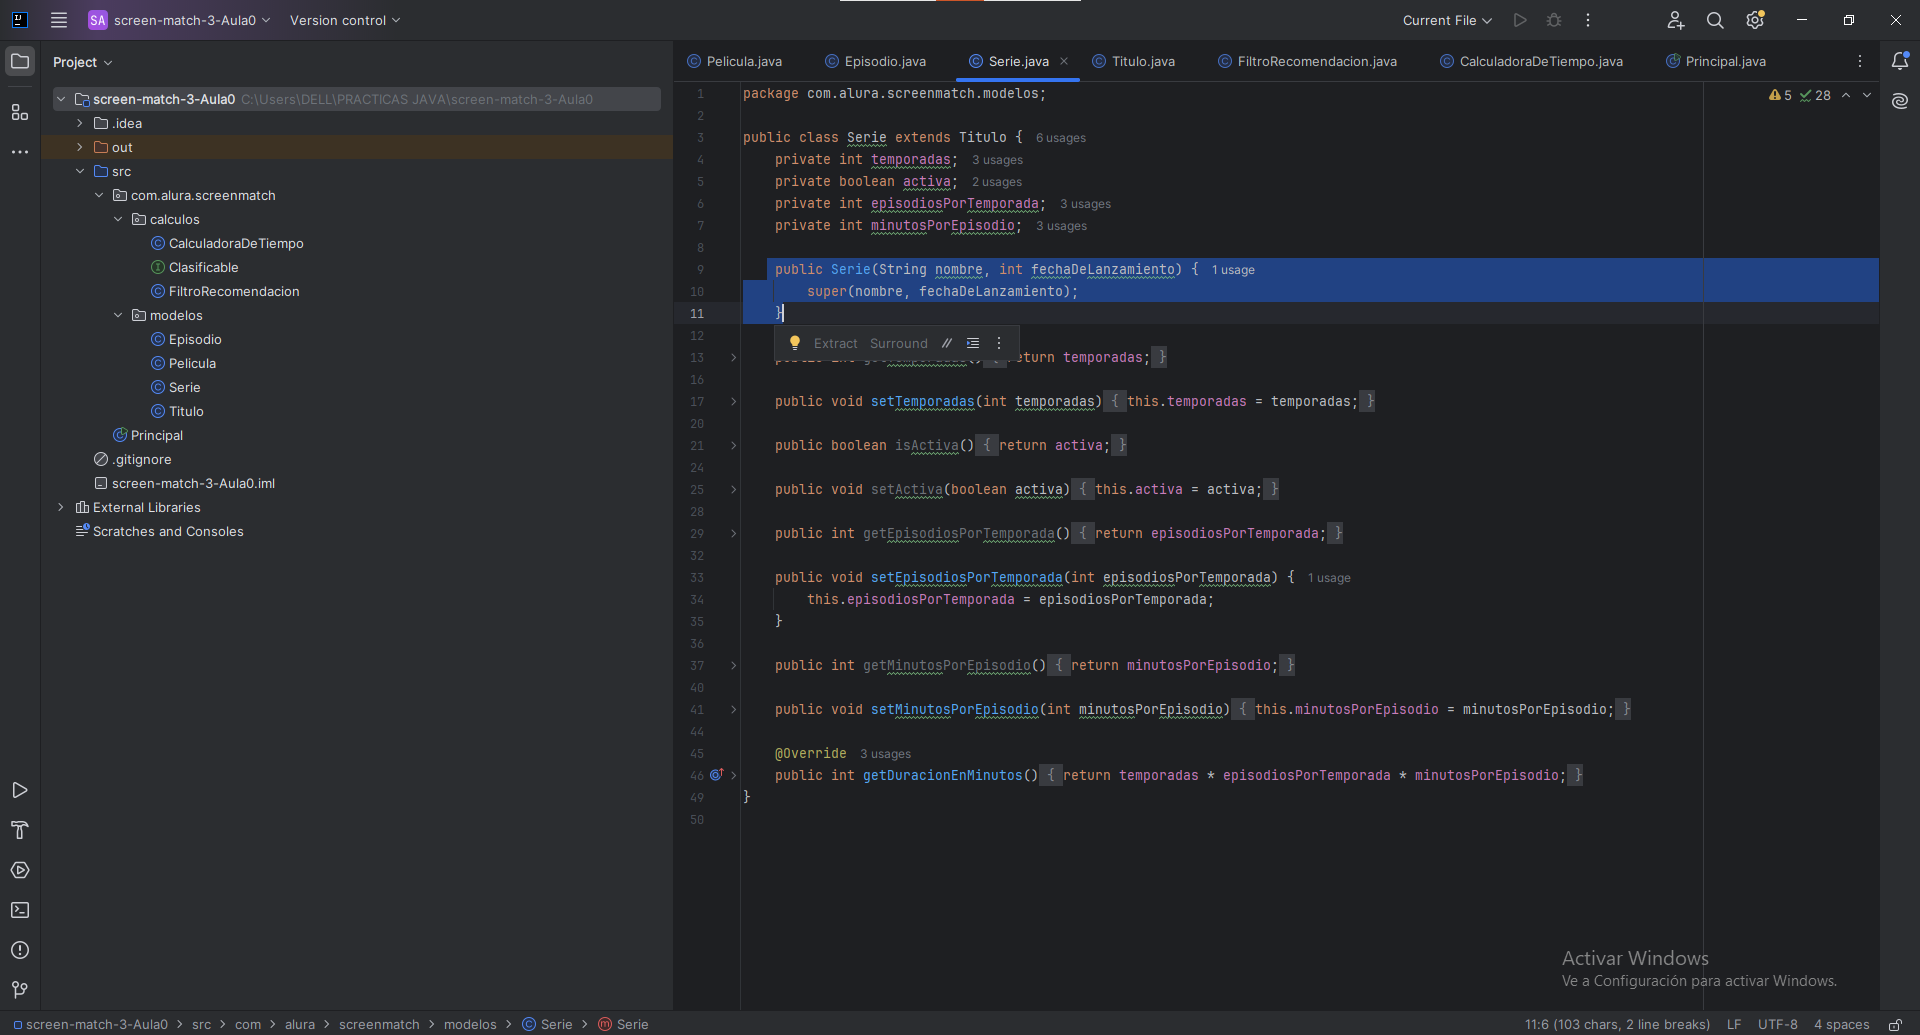The image size is (1920, 1035).
Task: Change 4 spaces indent setting
Action: pyautogui.click(x=1842, y=1024)
